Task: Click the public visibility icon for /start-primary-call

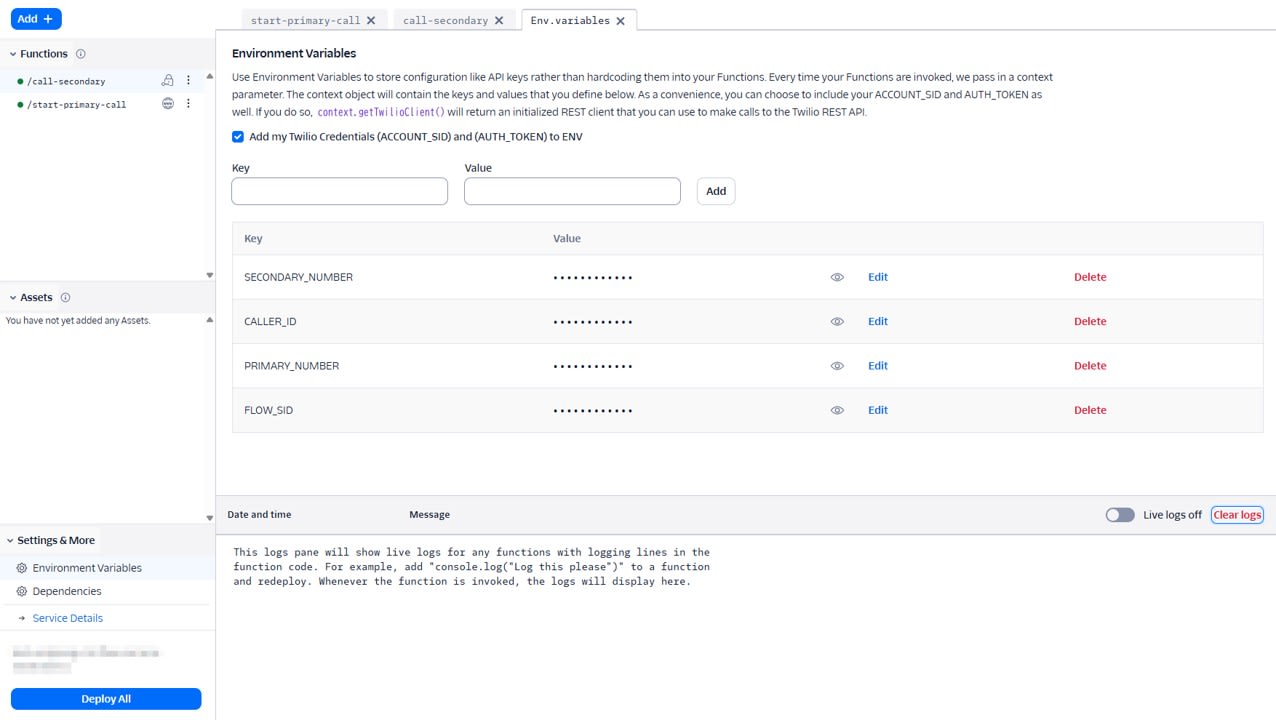Action: (168, 104)
